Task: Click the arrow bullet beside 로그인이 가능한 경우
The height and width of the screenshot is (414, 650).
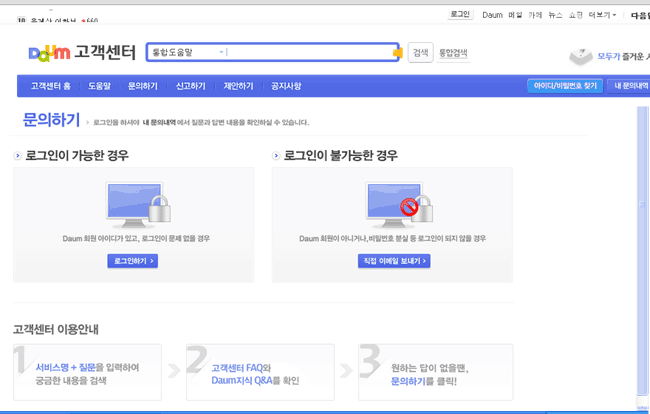Action: coord(17,156)
